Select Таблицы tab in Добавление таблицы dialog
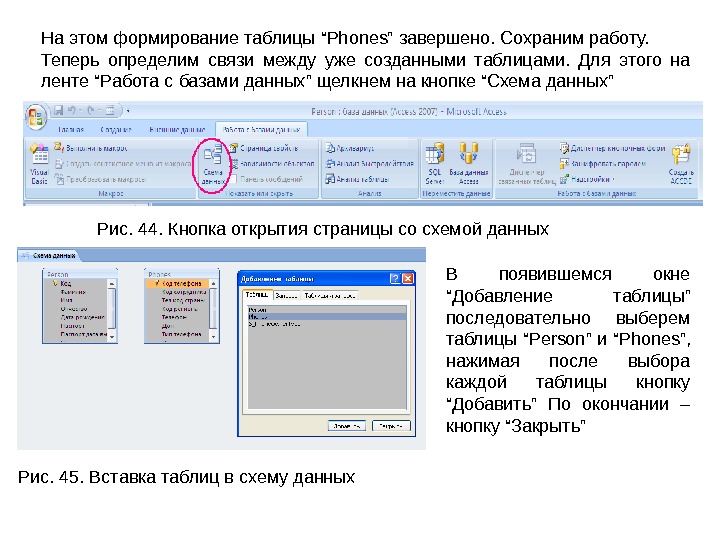The width and height of the screenshot is (720, 540). pos(257,295)
